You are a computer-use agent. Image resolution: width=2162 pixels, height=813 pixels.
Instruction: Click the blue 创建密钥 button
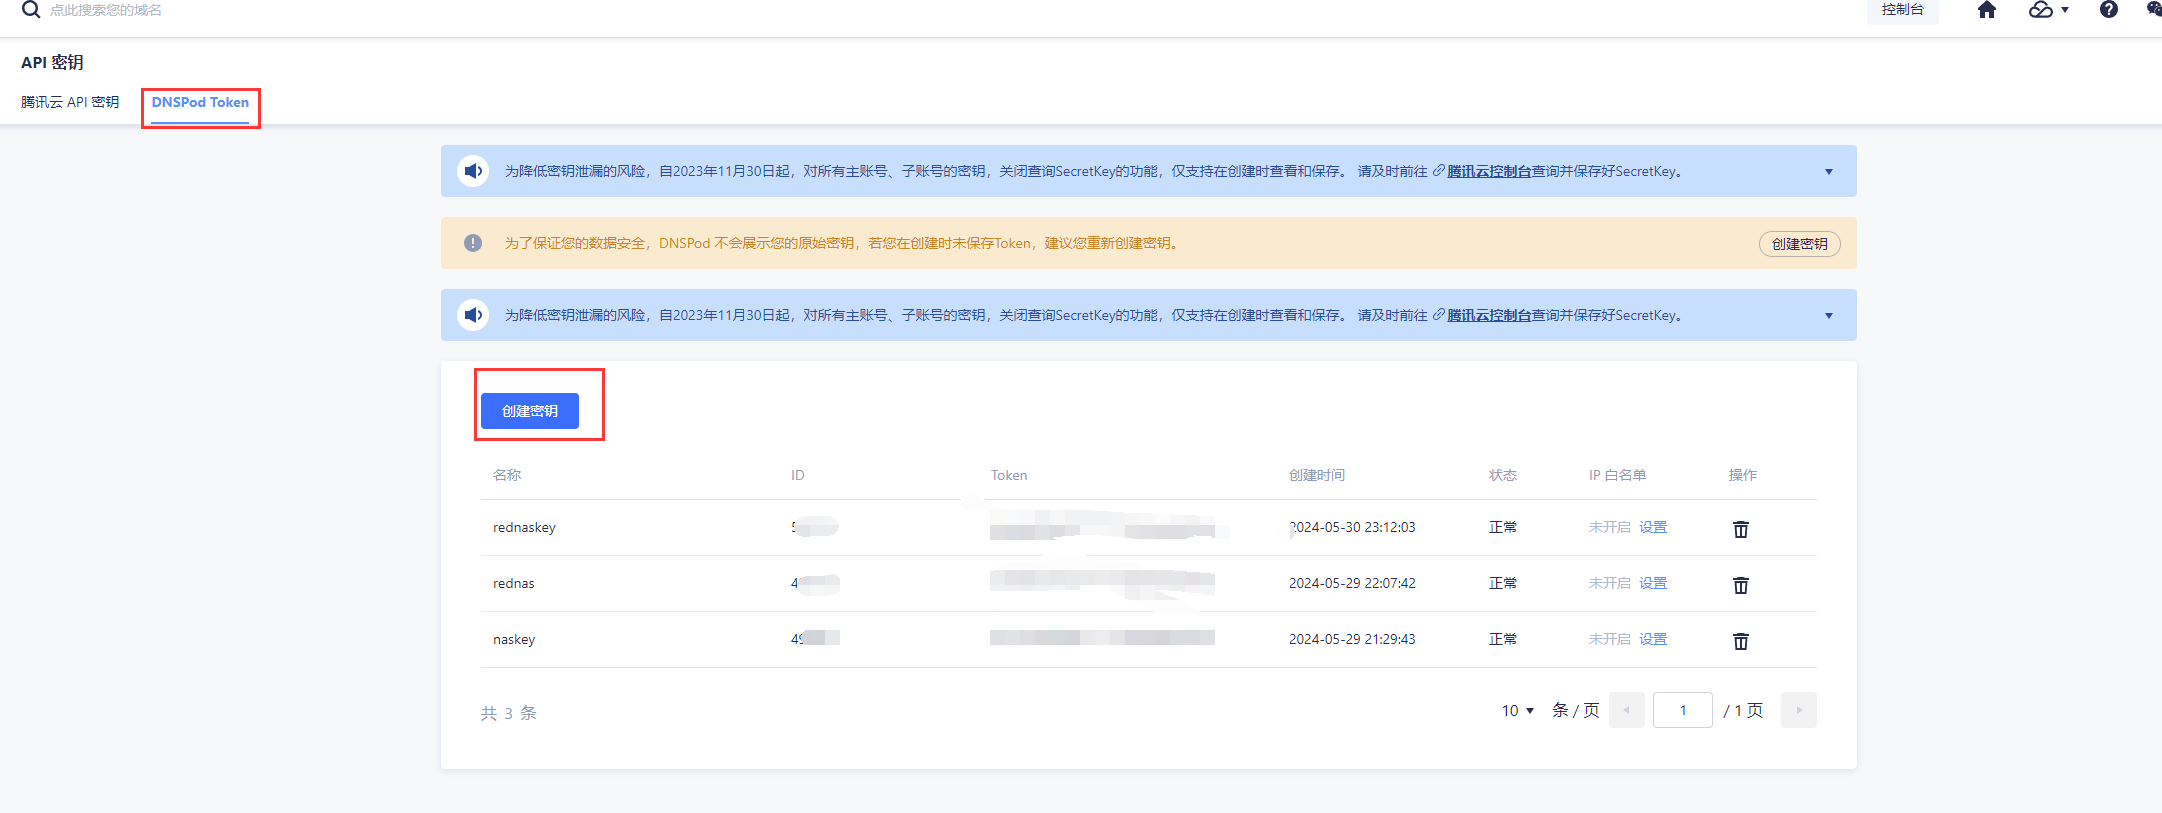529,411
